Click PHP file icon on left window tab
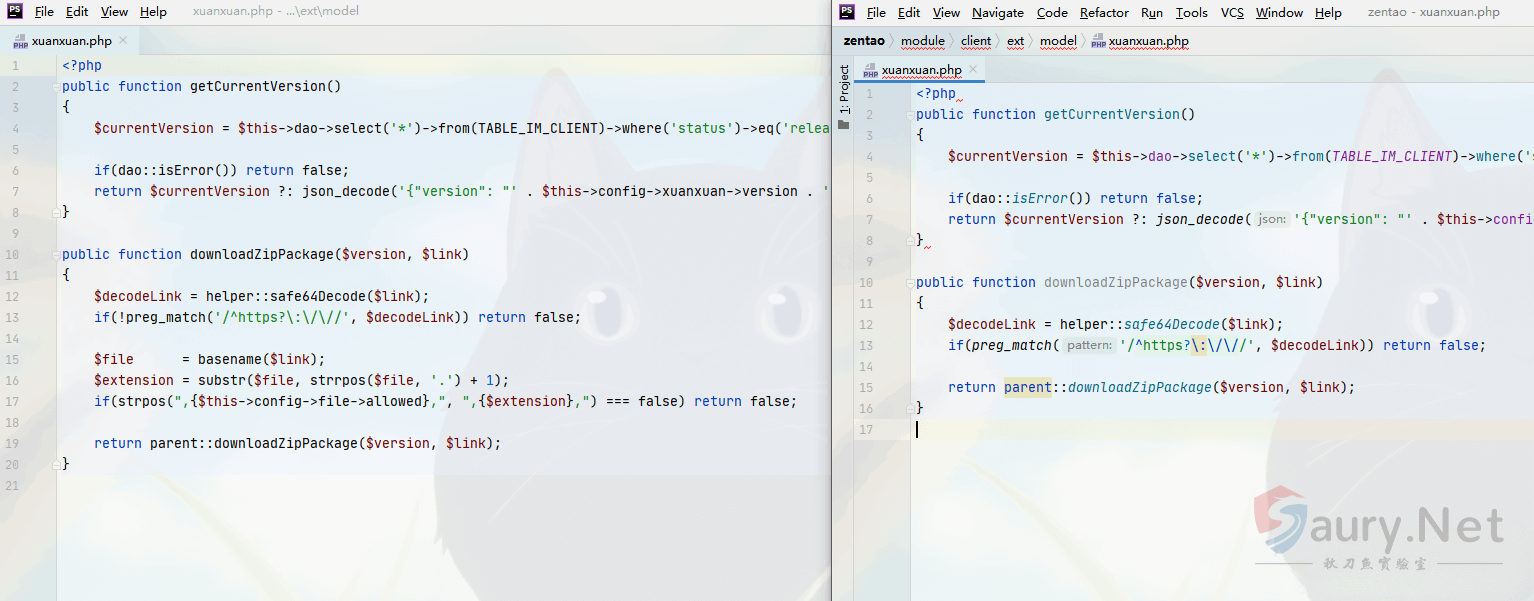Viewport: 1534px width, 601px height. [20, 41]
